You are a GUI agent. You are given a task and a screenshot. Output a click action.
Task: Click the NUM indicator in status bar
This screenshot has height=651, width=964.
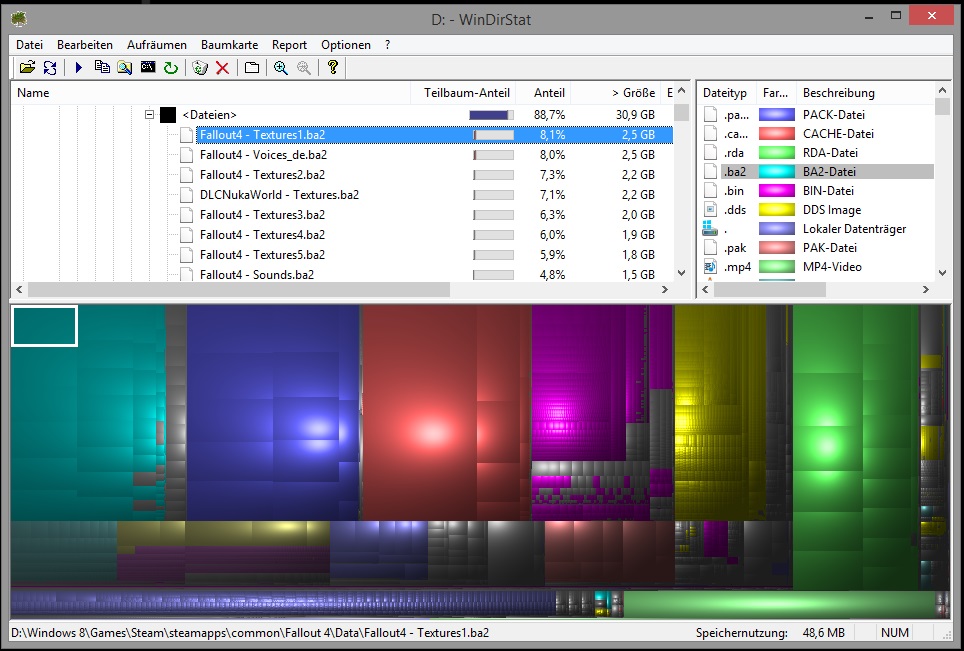point(895,633)
